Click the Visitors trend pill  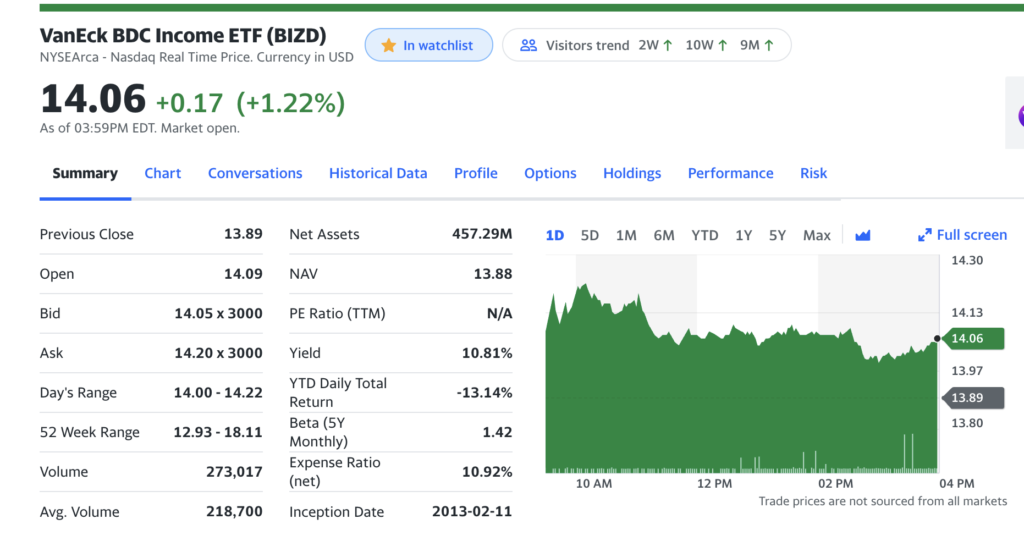647,45
